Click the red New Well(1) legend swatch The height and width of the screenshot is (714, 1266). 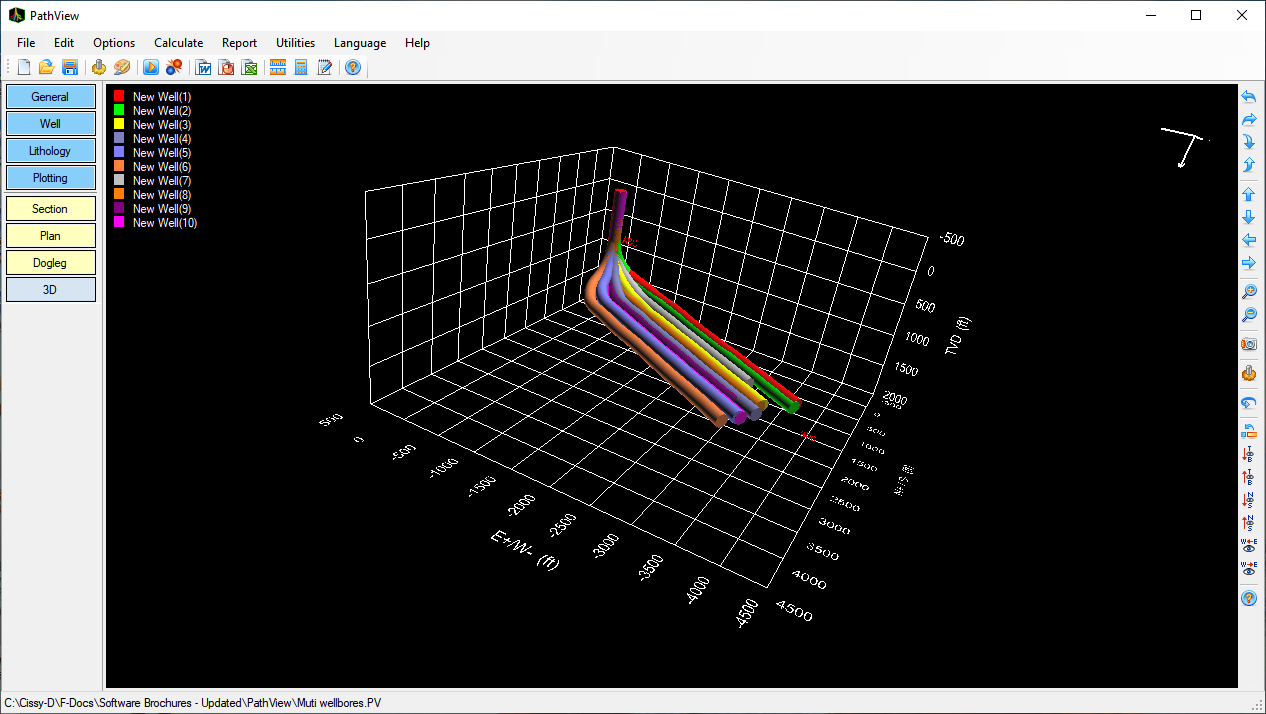119,97
